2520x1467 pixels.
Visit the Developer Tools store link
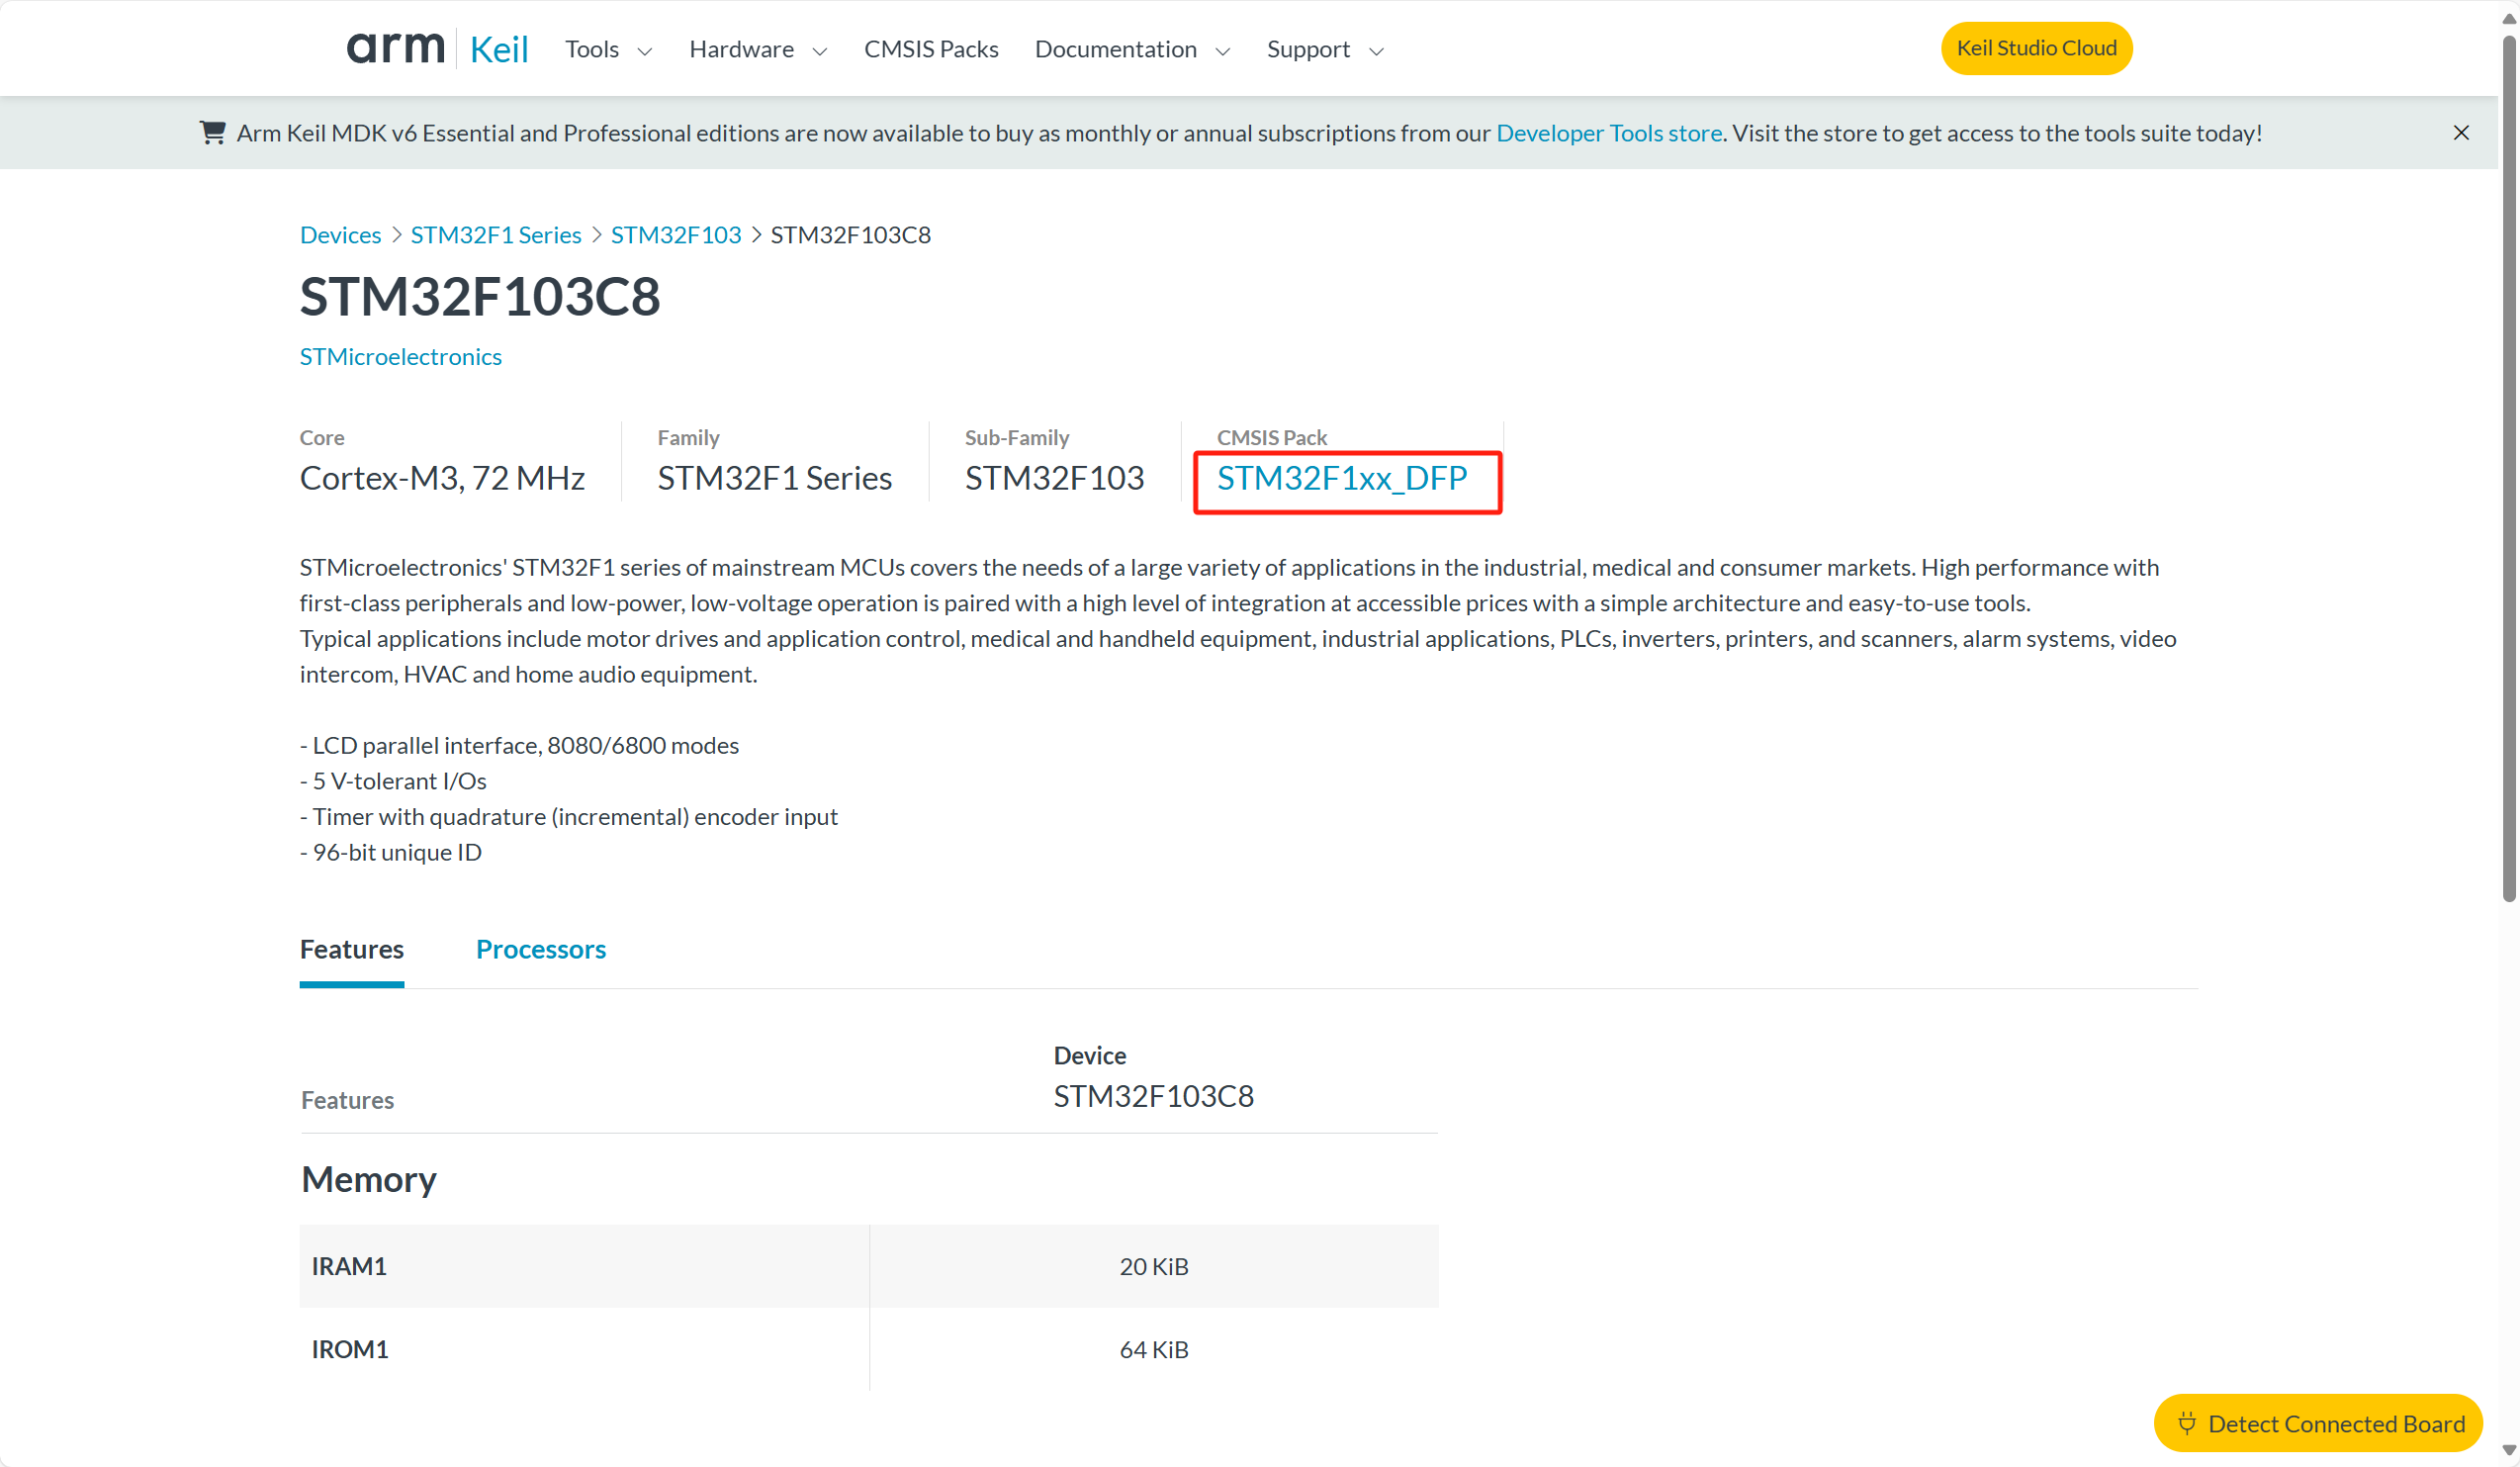point(1608,133)
